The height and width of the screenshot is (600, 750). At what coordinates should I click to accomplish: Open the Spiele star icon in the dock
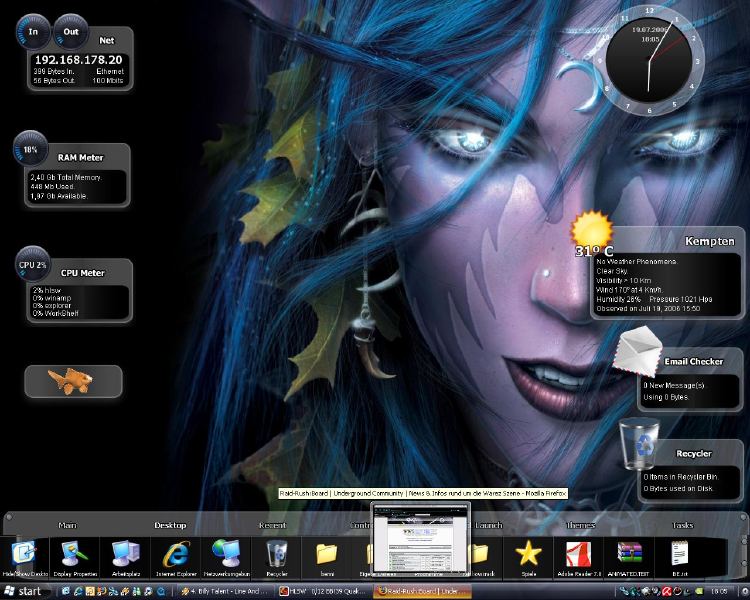click(x=528, y=554)
